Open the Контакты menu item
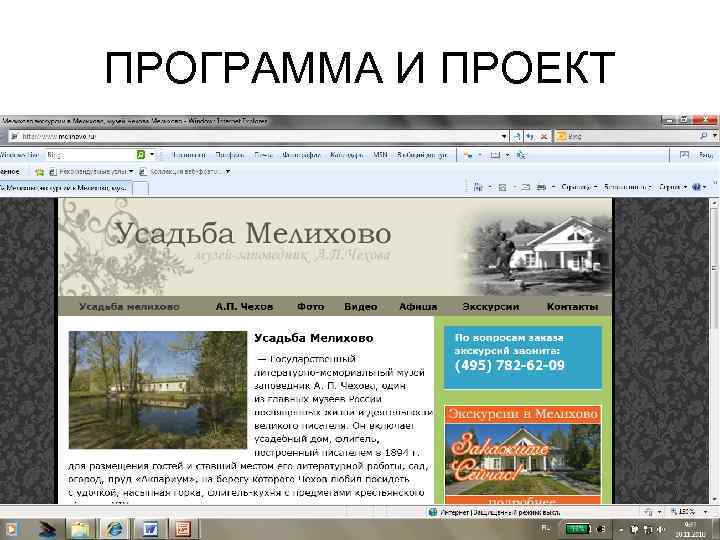Viewport: 720px width, 540px height. pos(573,307)
